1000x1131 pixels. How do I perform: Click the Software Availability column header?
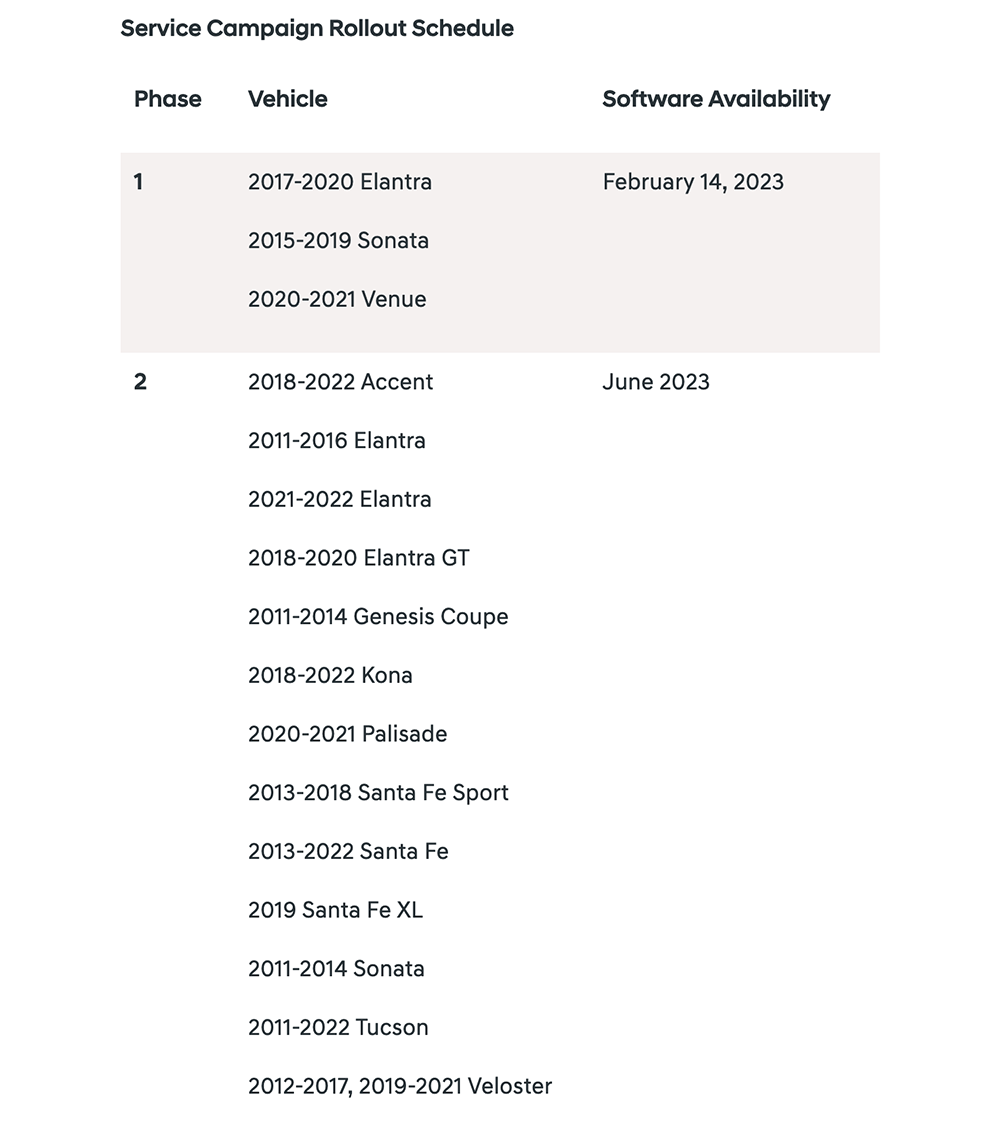coord(716,99)
